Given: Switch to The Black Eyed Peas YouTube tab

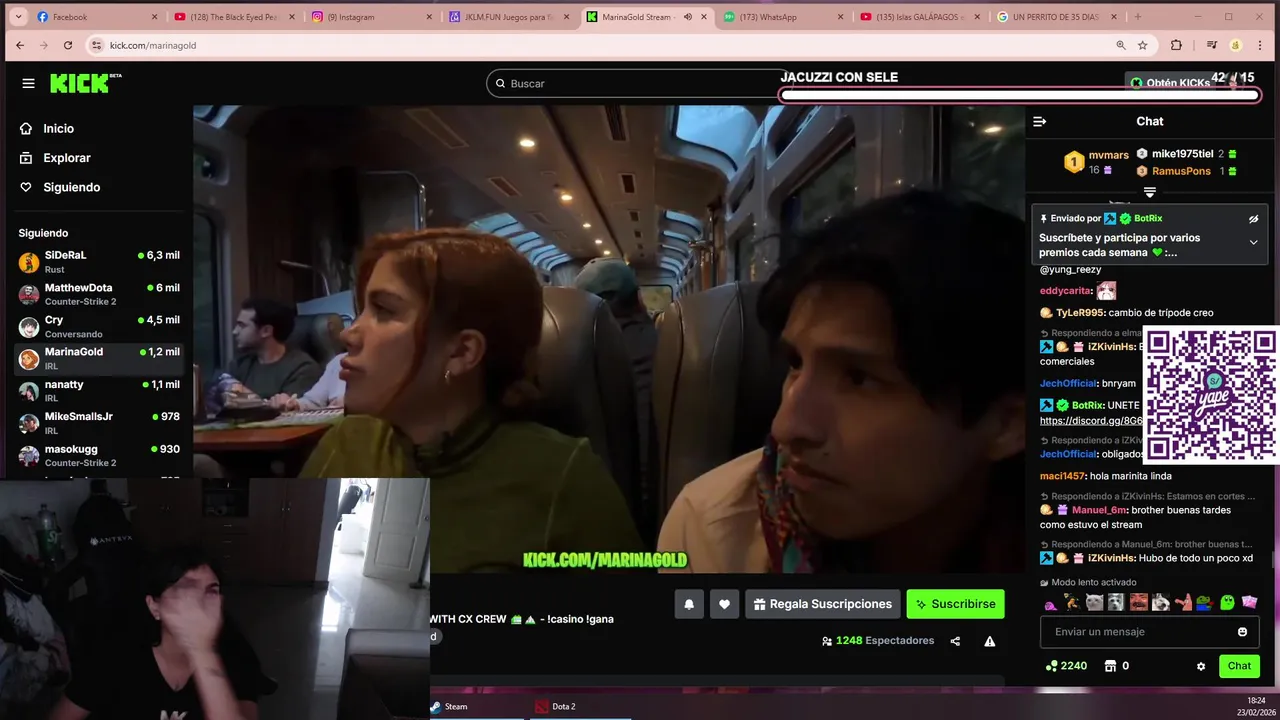Looking at the screenshot, I should pos(232,17).
